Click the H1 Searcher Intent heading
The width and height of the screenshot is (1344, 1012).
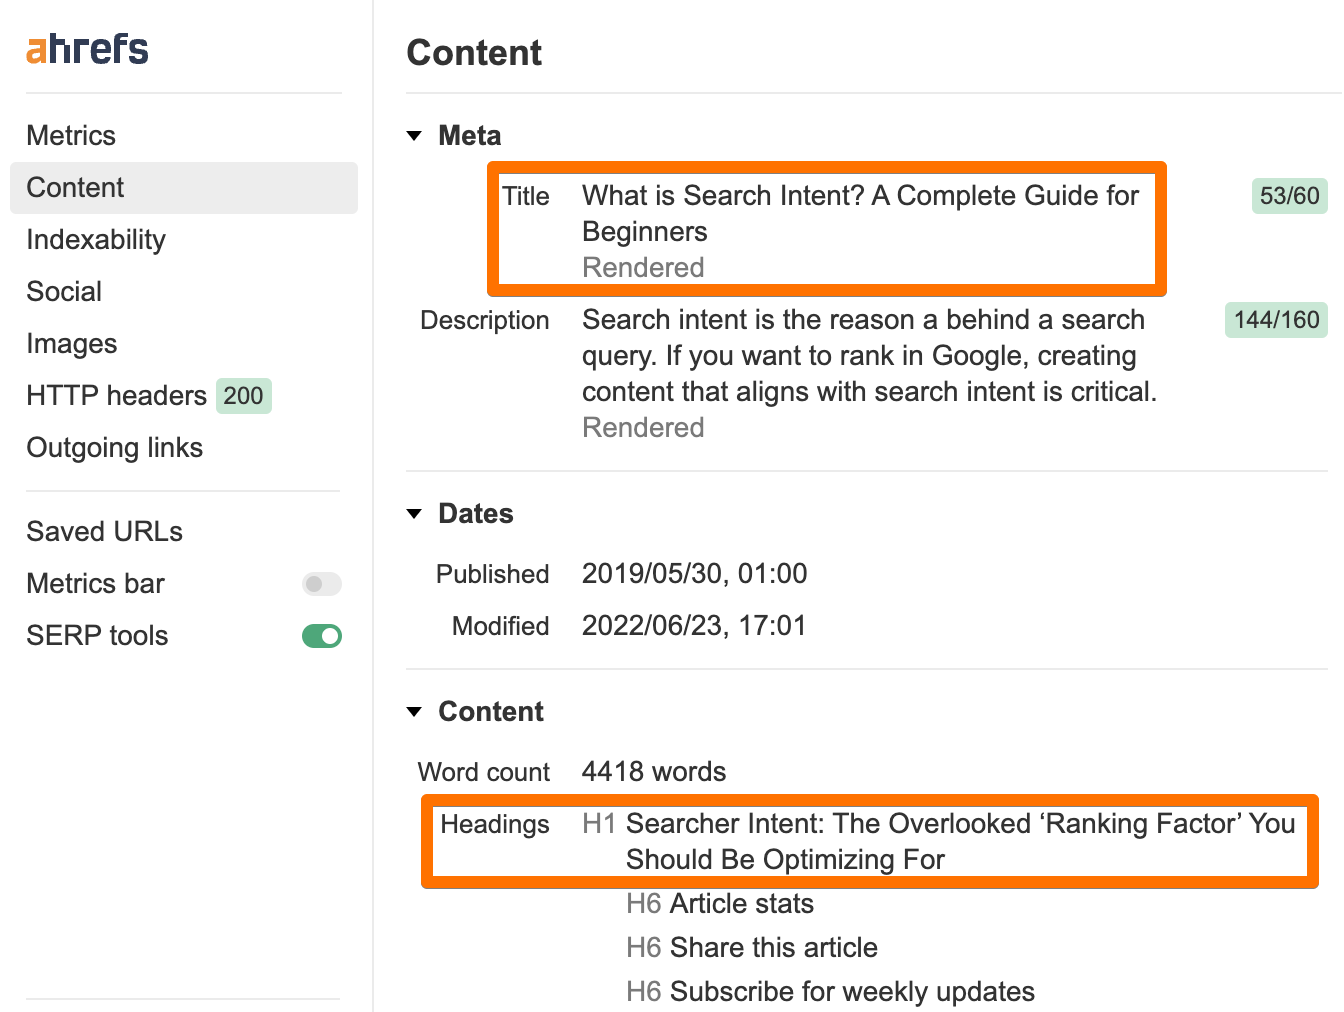(x=960, y=840)
